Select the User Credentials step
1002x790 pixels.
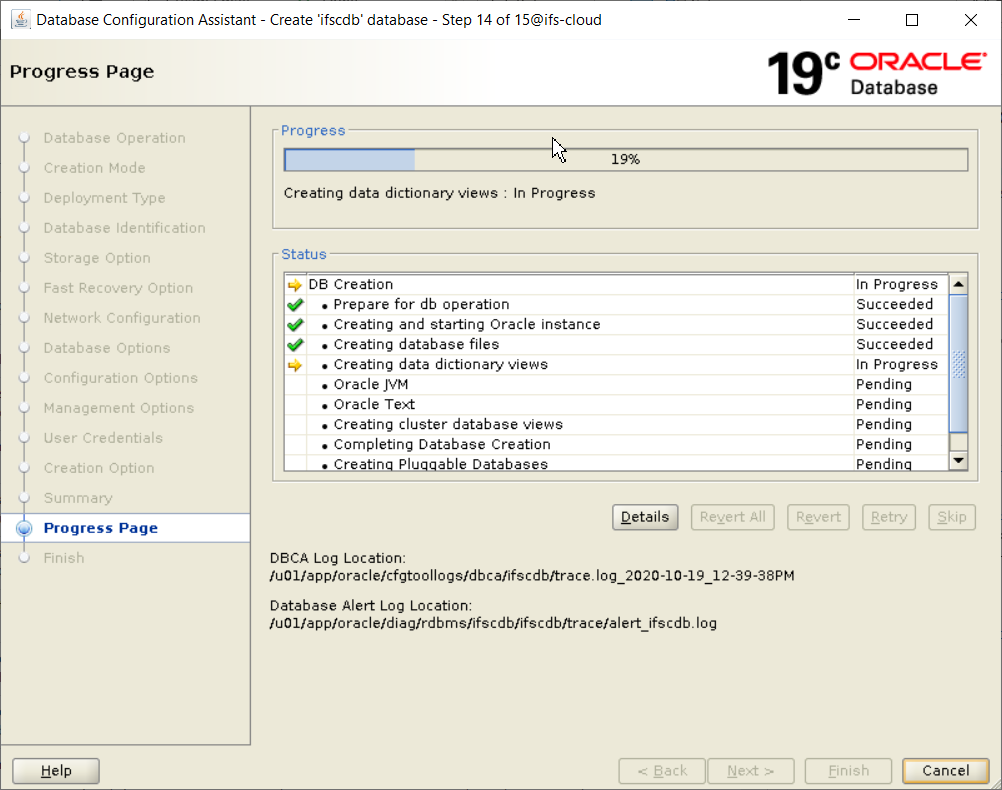(103, 438)
